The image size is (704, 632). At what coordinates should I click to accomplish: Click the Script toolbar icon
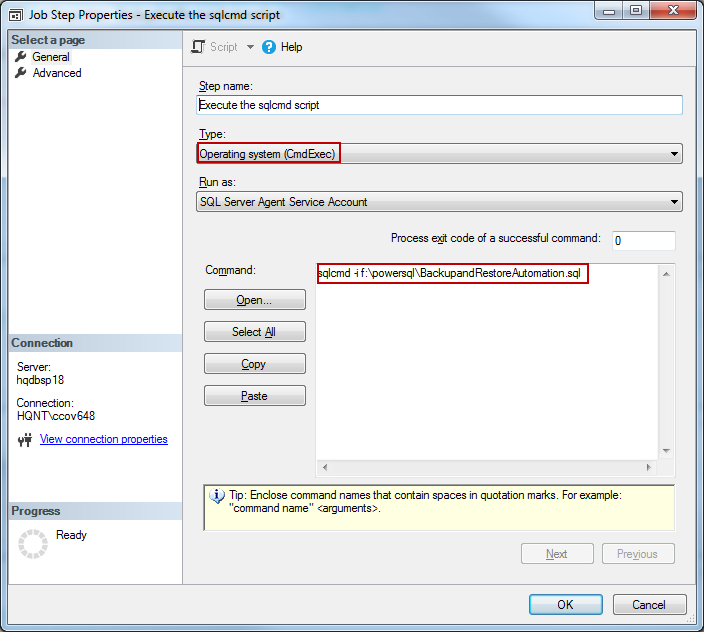[x=198, y=47]
